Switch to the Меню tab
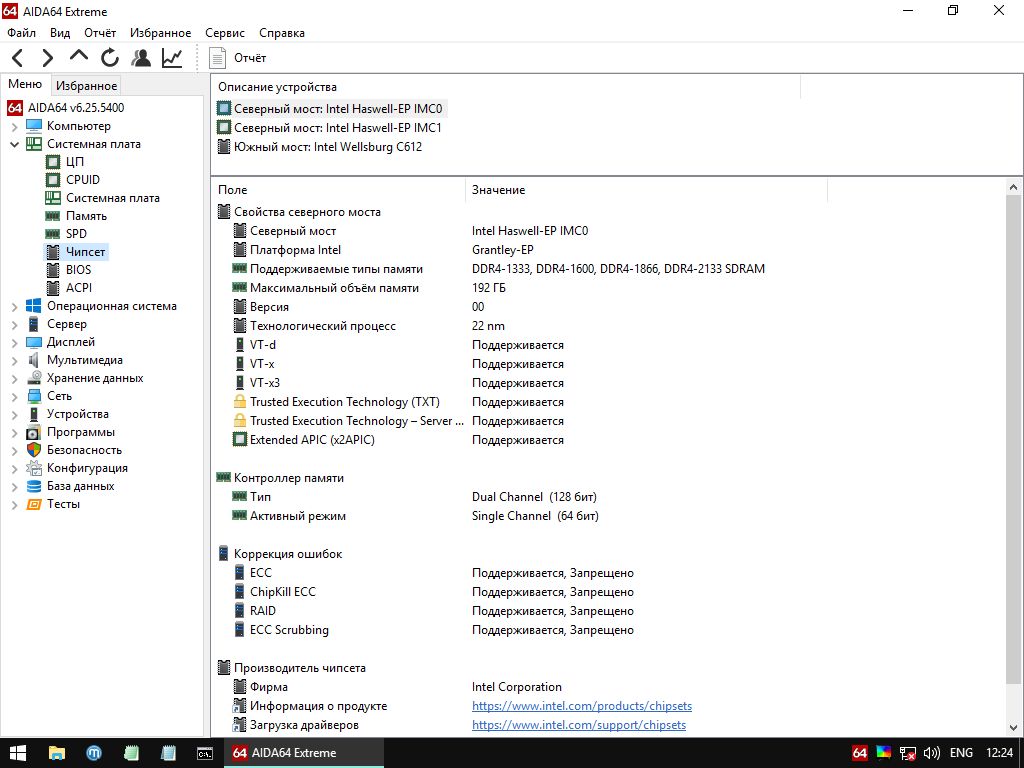 click(x=25, y=84)
